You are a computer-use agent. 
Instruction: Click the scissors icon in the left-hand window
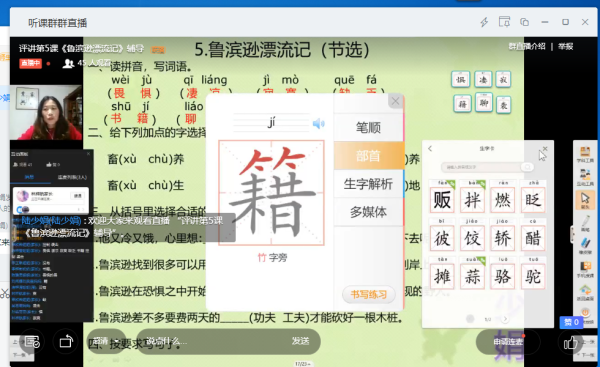pyautogui.click(x=5, y=294)
